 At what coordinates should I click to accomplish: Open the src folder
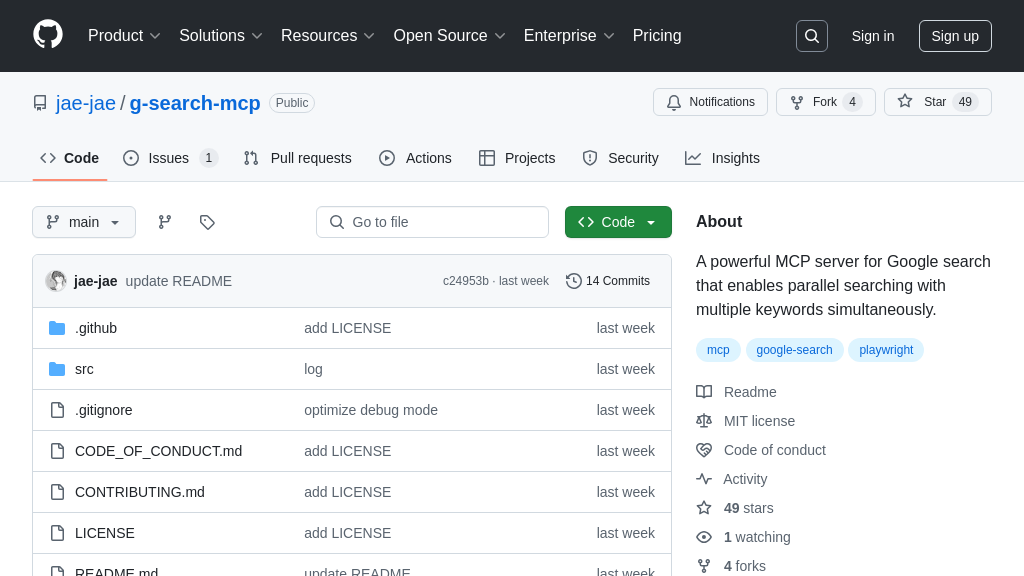click(84, 369)
